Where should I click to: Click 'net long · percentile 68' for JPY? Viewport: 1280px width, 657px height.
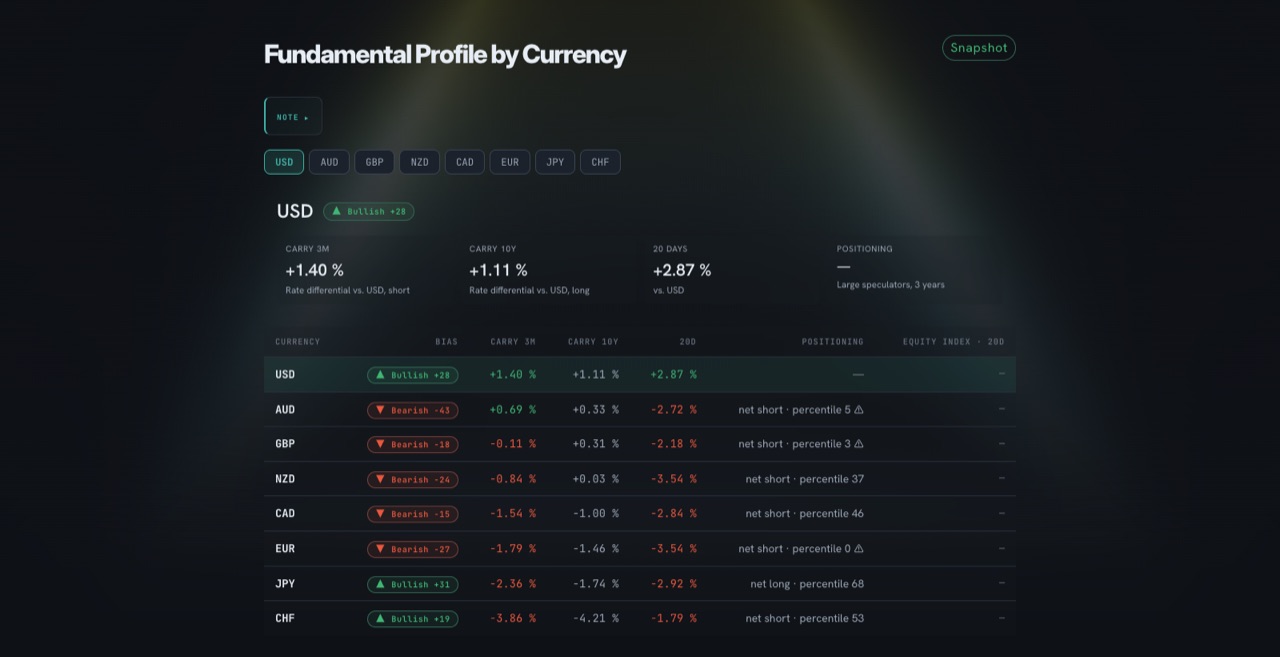[807, 583]
